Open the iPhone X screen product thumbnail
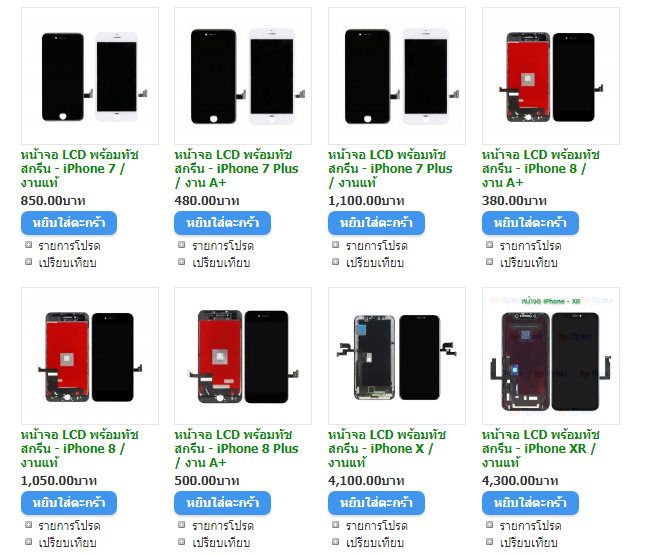This screenshot has width=657, height=555. click(x=397, y=356)
